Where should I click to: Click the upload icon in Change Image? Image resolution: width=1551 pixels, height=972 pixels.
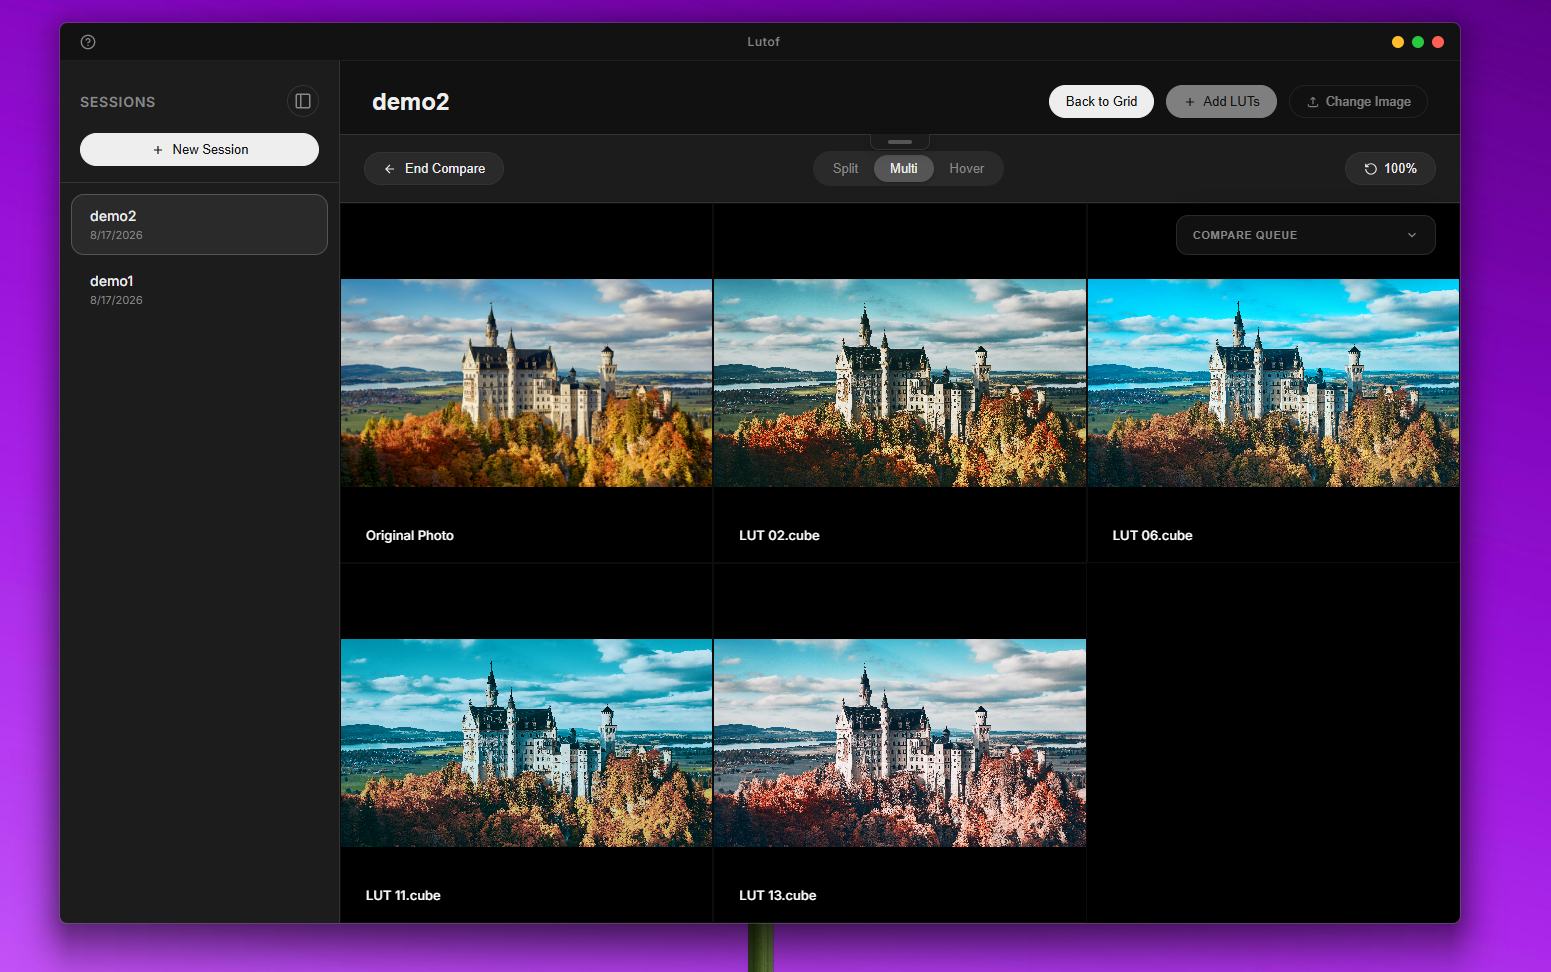1313,102
